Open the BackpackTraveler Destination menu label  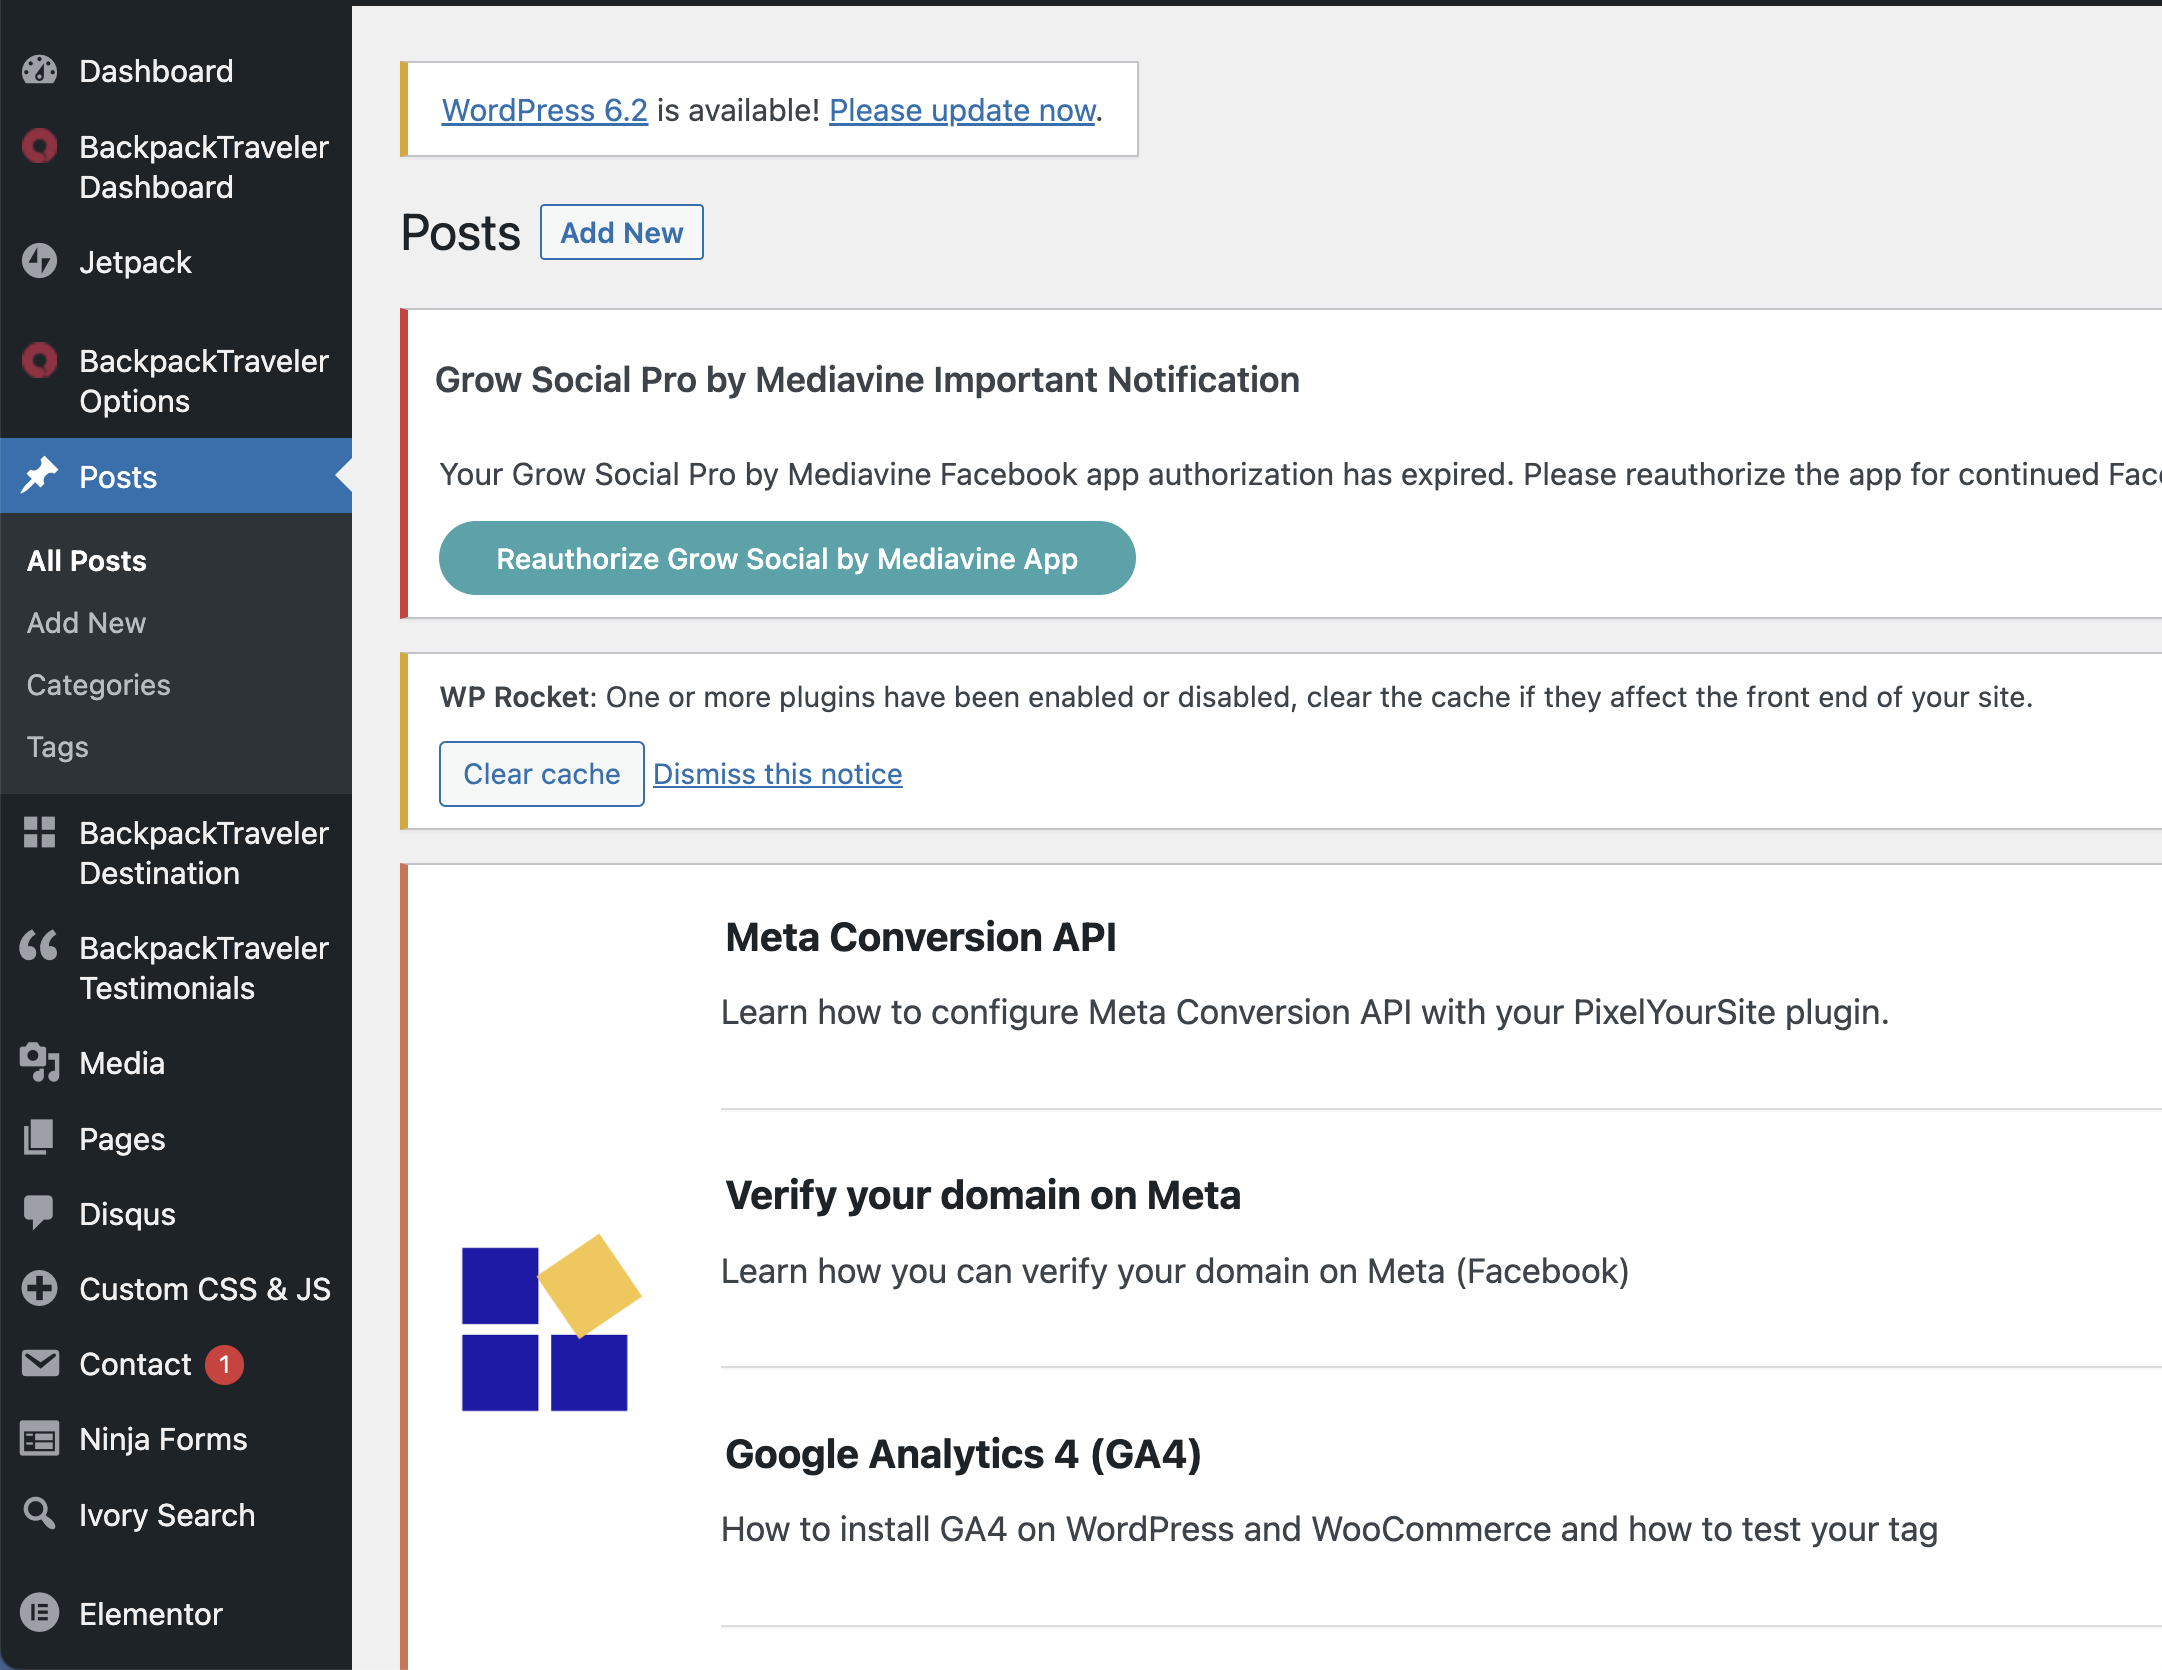[x=204, y=853]
